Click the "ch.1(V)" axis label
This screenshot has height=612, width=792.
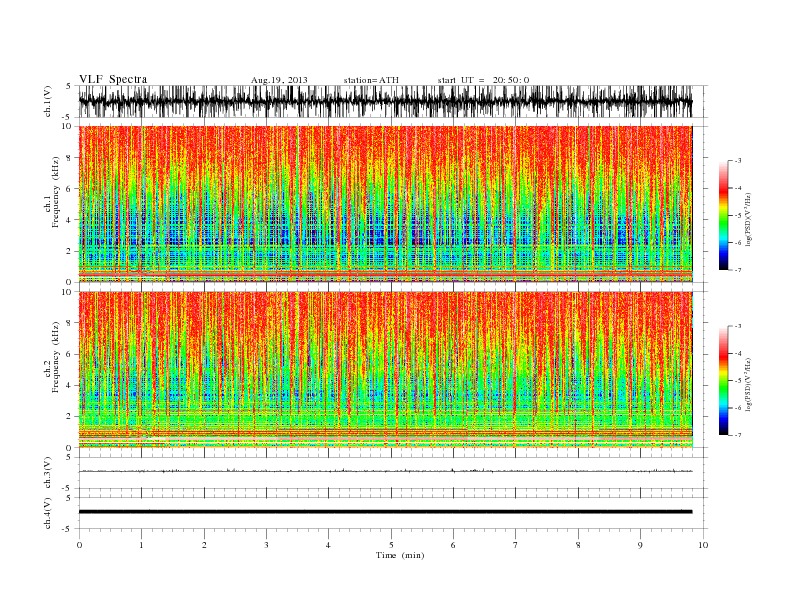(48, 102)
